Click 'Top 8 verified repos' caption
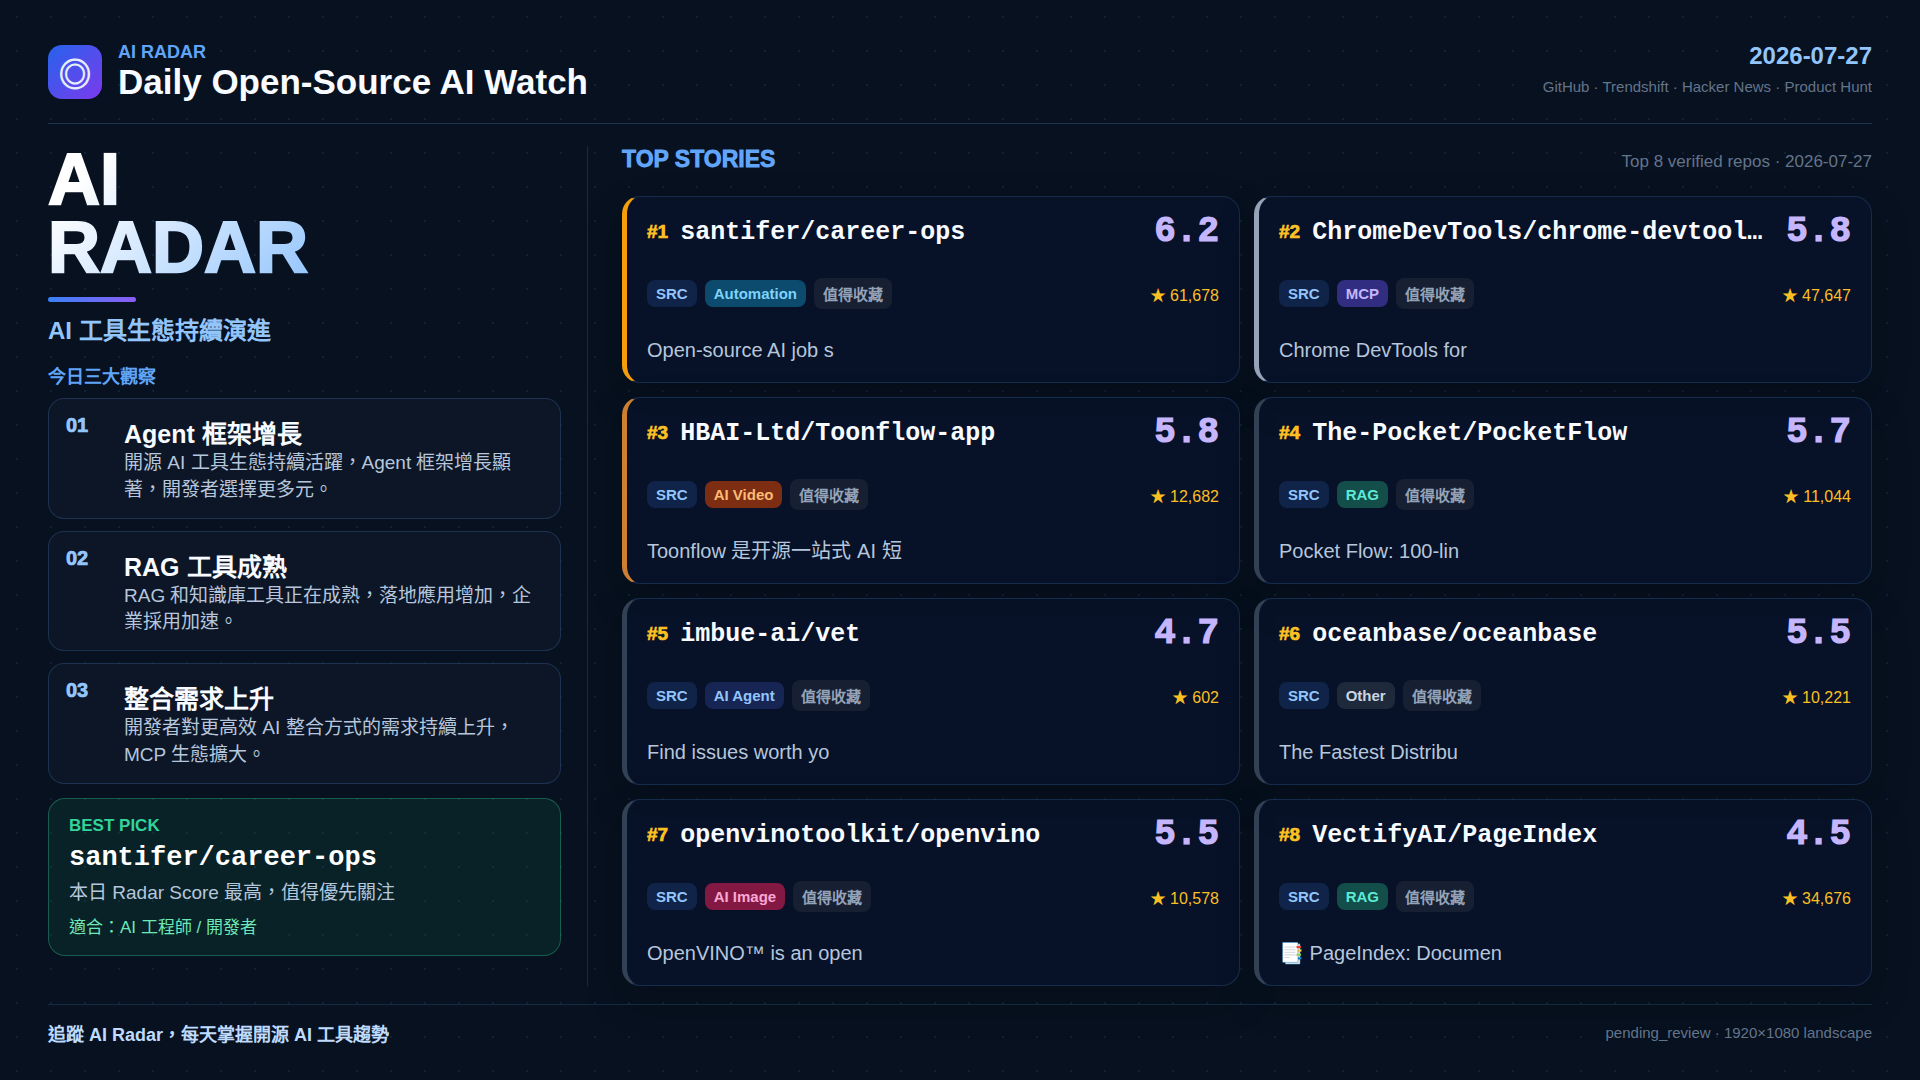 click(x=1746, y=161)
